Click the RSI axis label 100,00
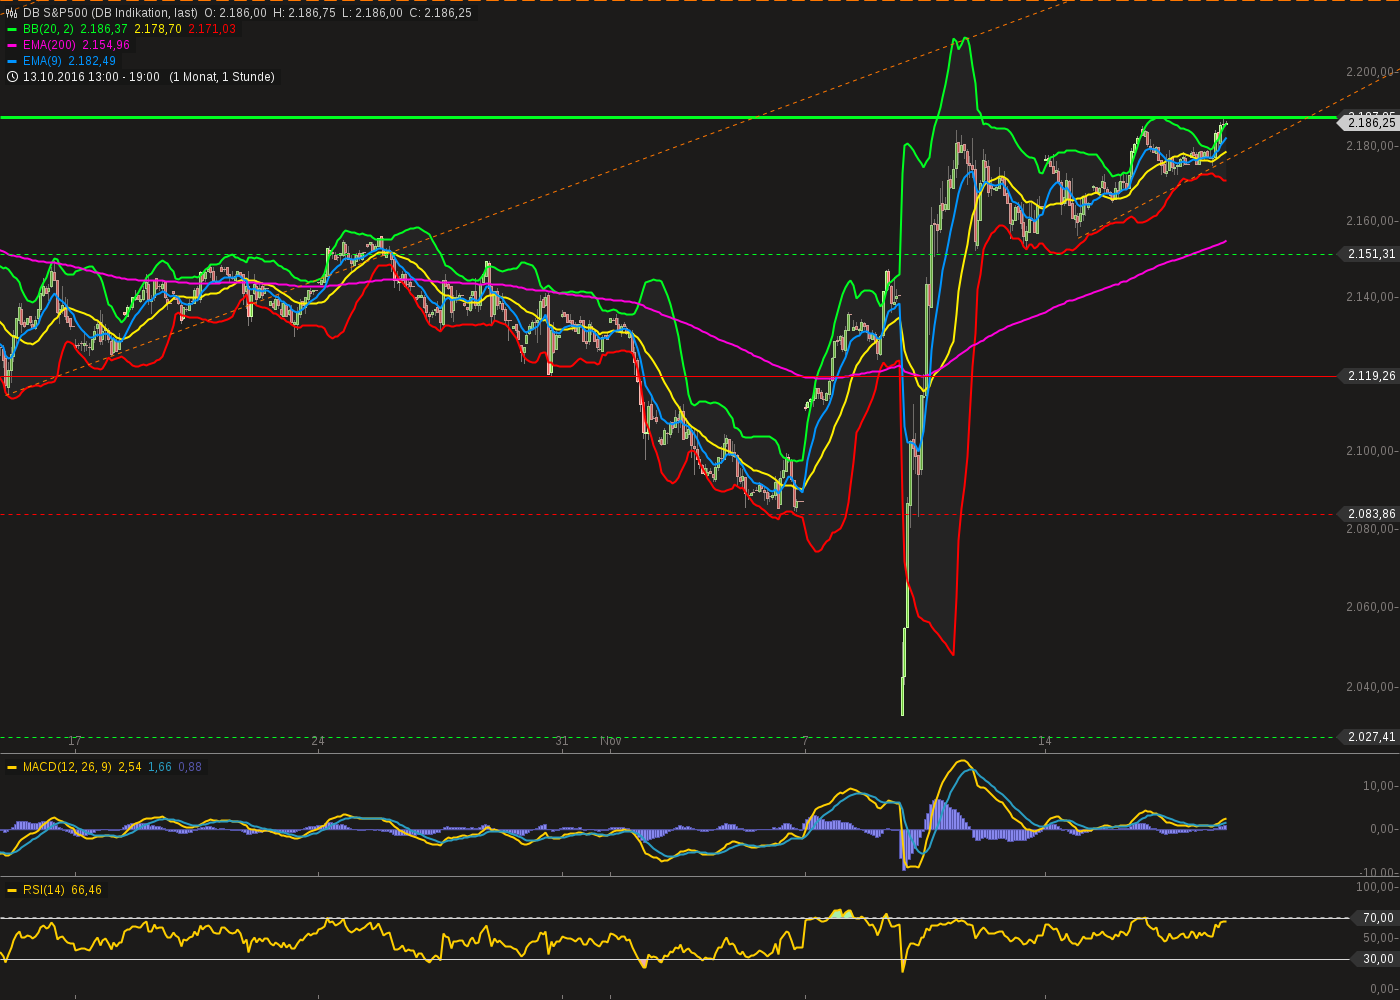 point(1376,887)
